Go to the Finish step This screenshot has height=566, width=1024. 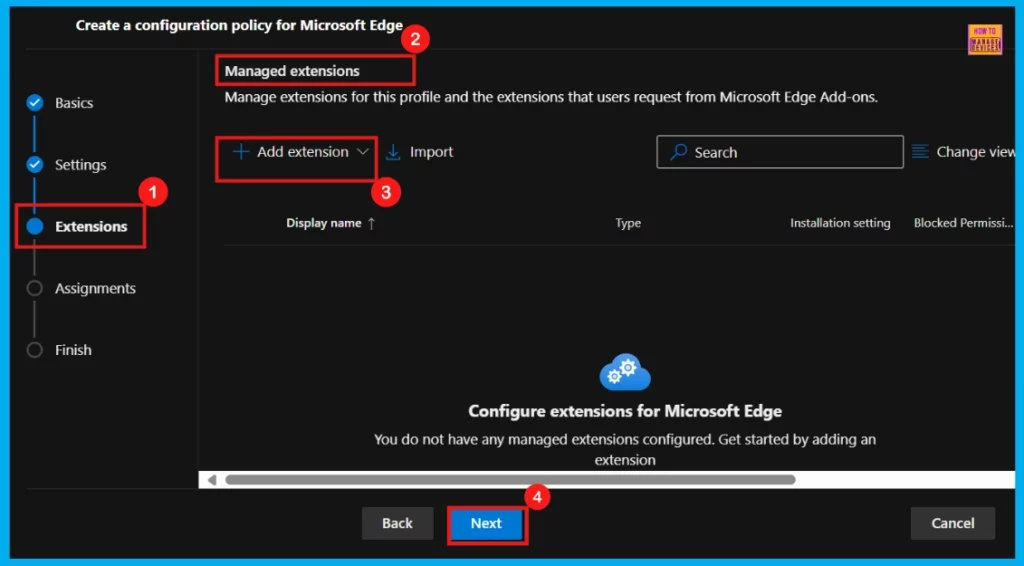73,350
